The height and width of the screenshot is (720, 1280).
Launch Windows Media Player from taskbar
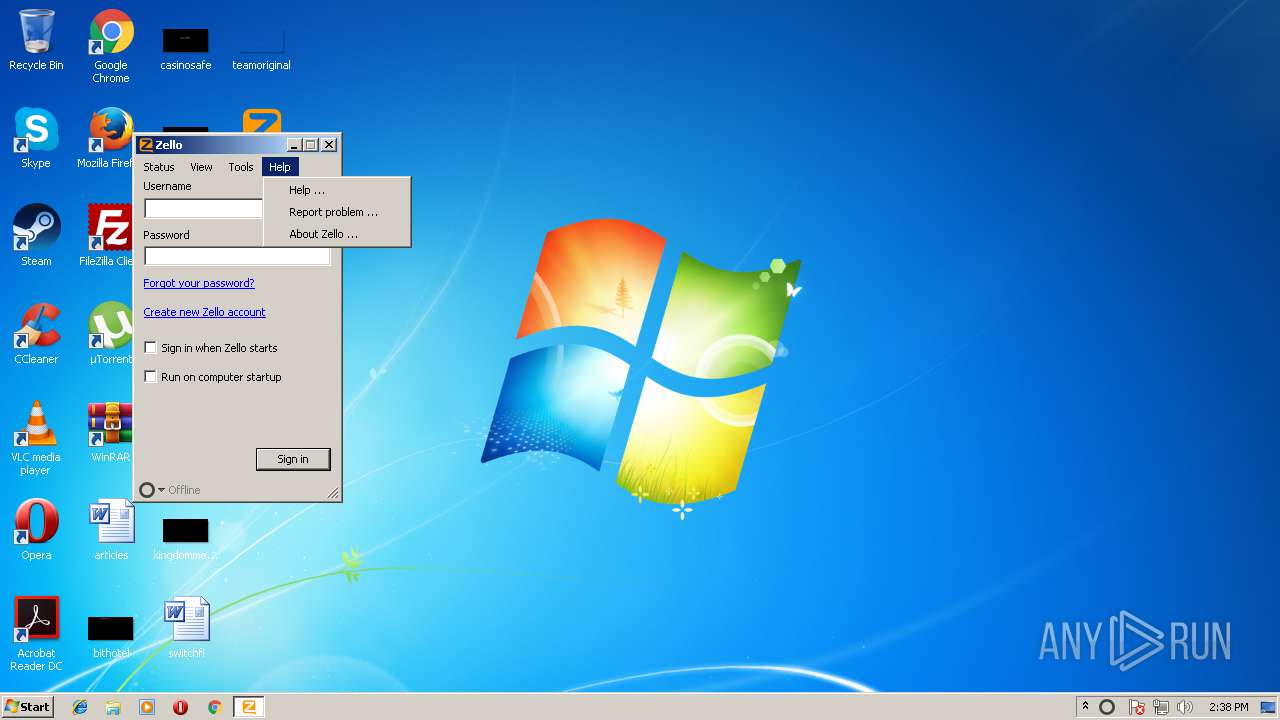click(147, 707)
